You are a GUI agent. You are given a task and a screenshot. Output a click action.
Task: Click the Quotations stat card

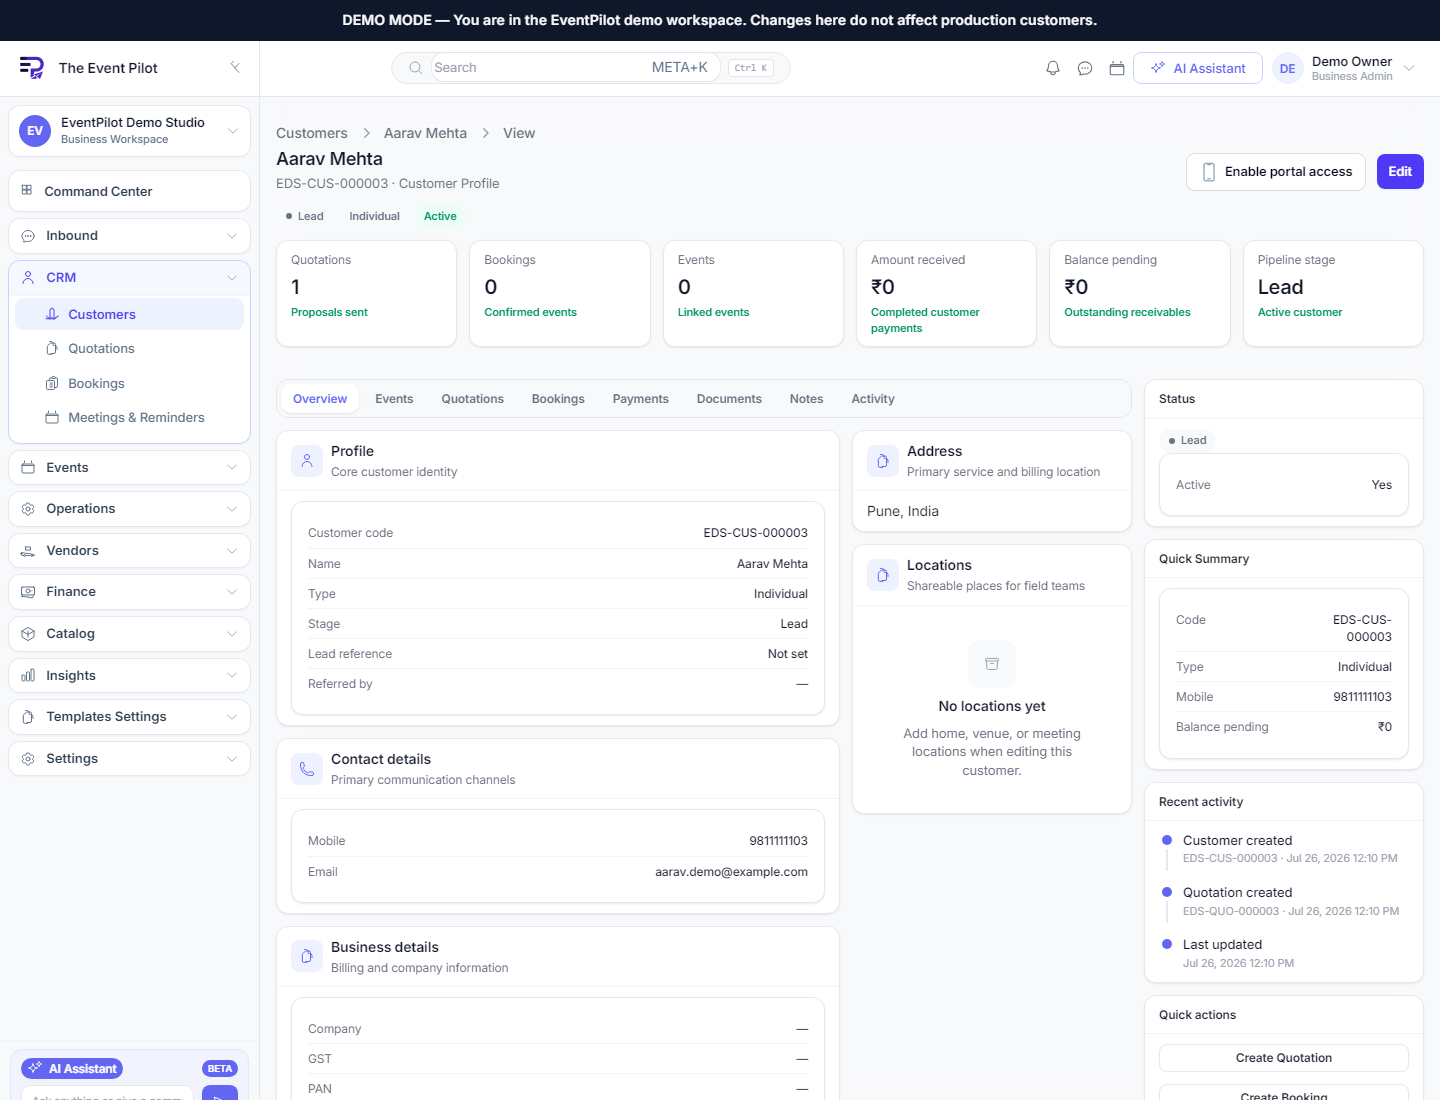(x=366, y=294)
